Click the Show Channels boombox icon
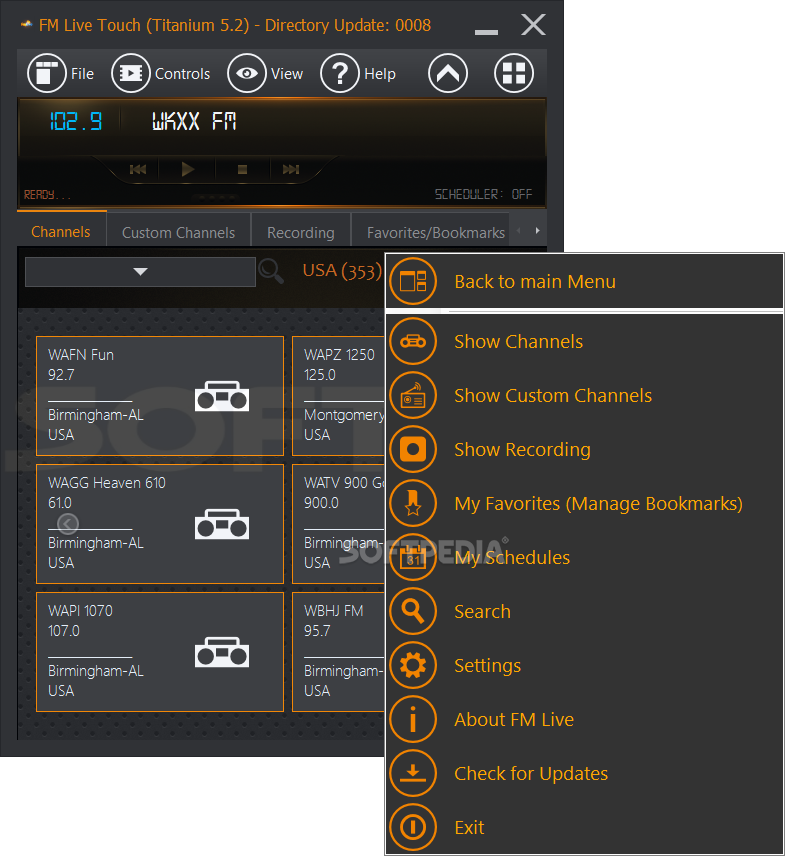The width and height of the screenshot is (785, 856). pos(413,341)
